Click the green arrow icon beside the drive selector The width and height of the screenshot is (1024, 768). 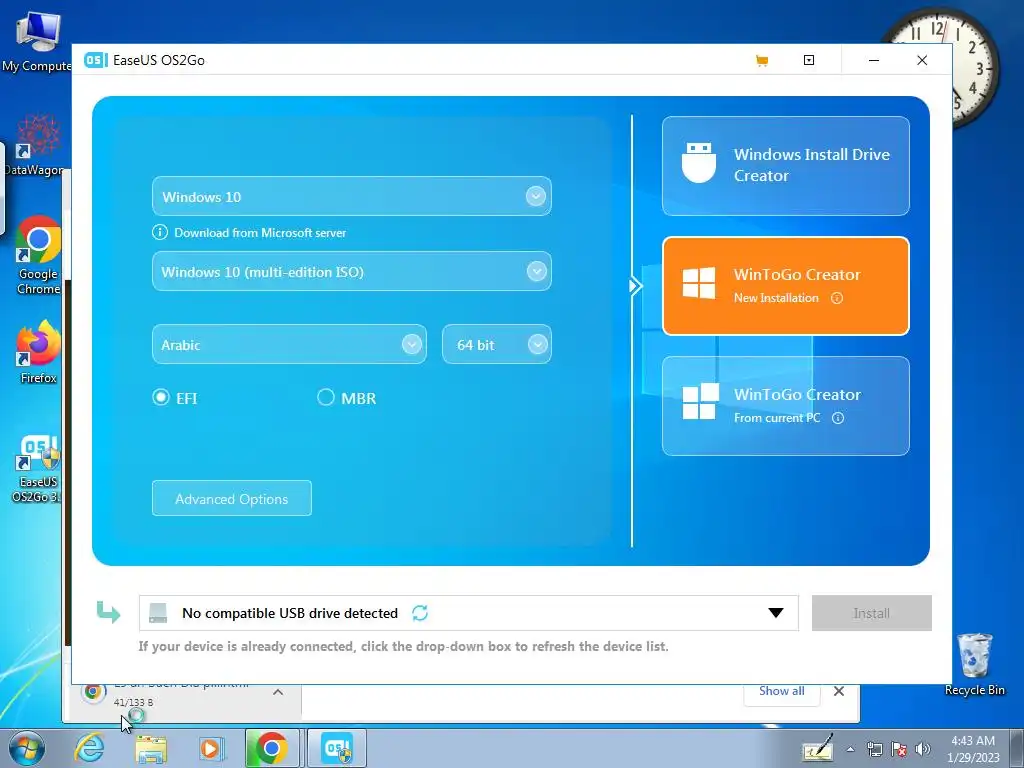(108, 612)
